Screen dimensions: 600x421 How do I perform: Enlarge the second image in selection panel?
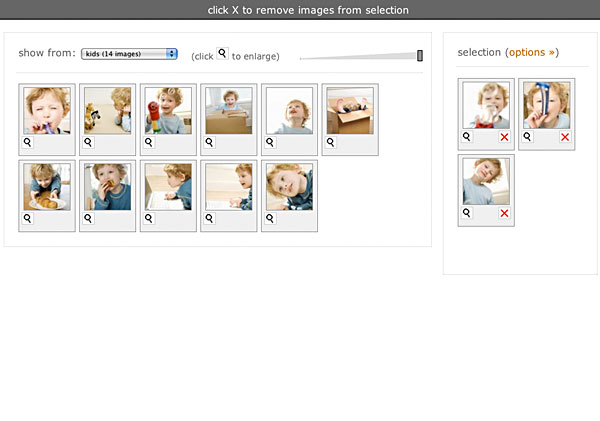click(x=528, y=136)
